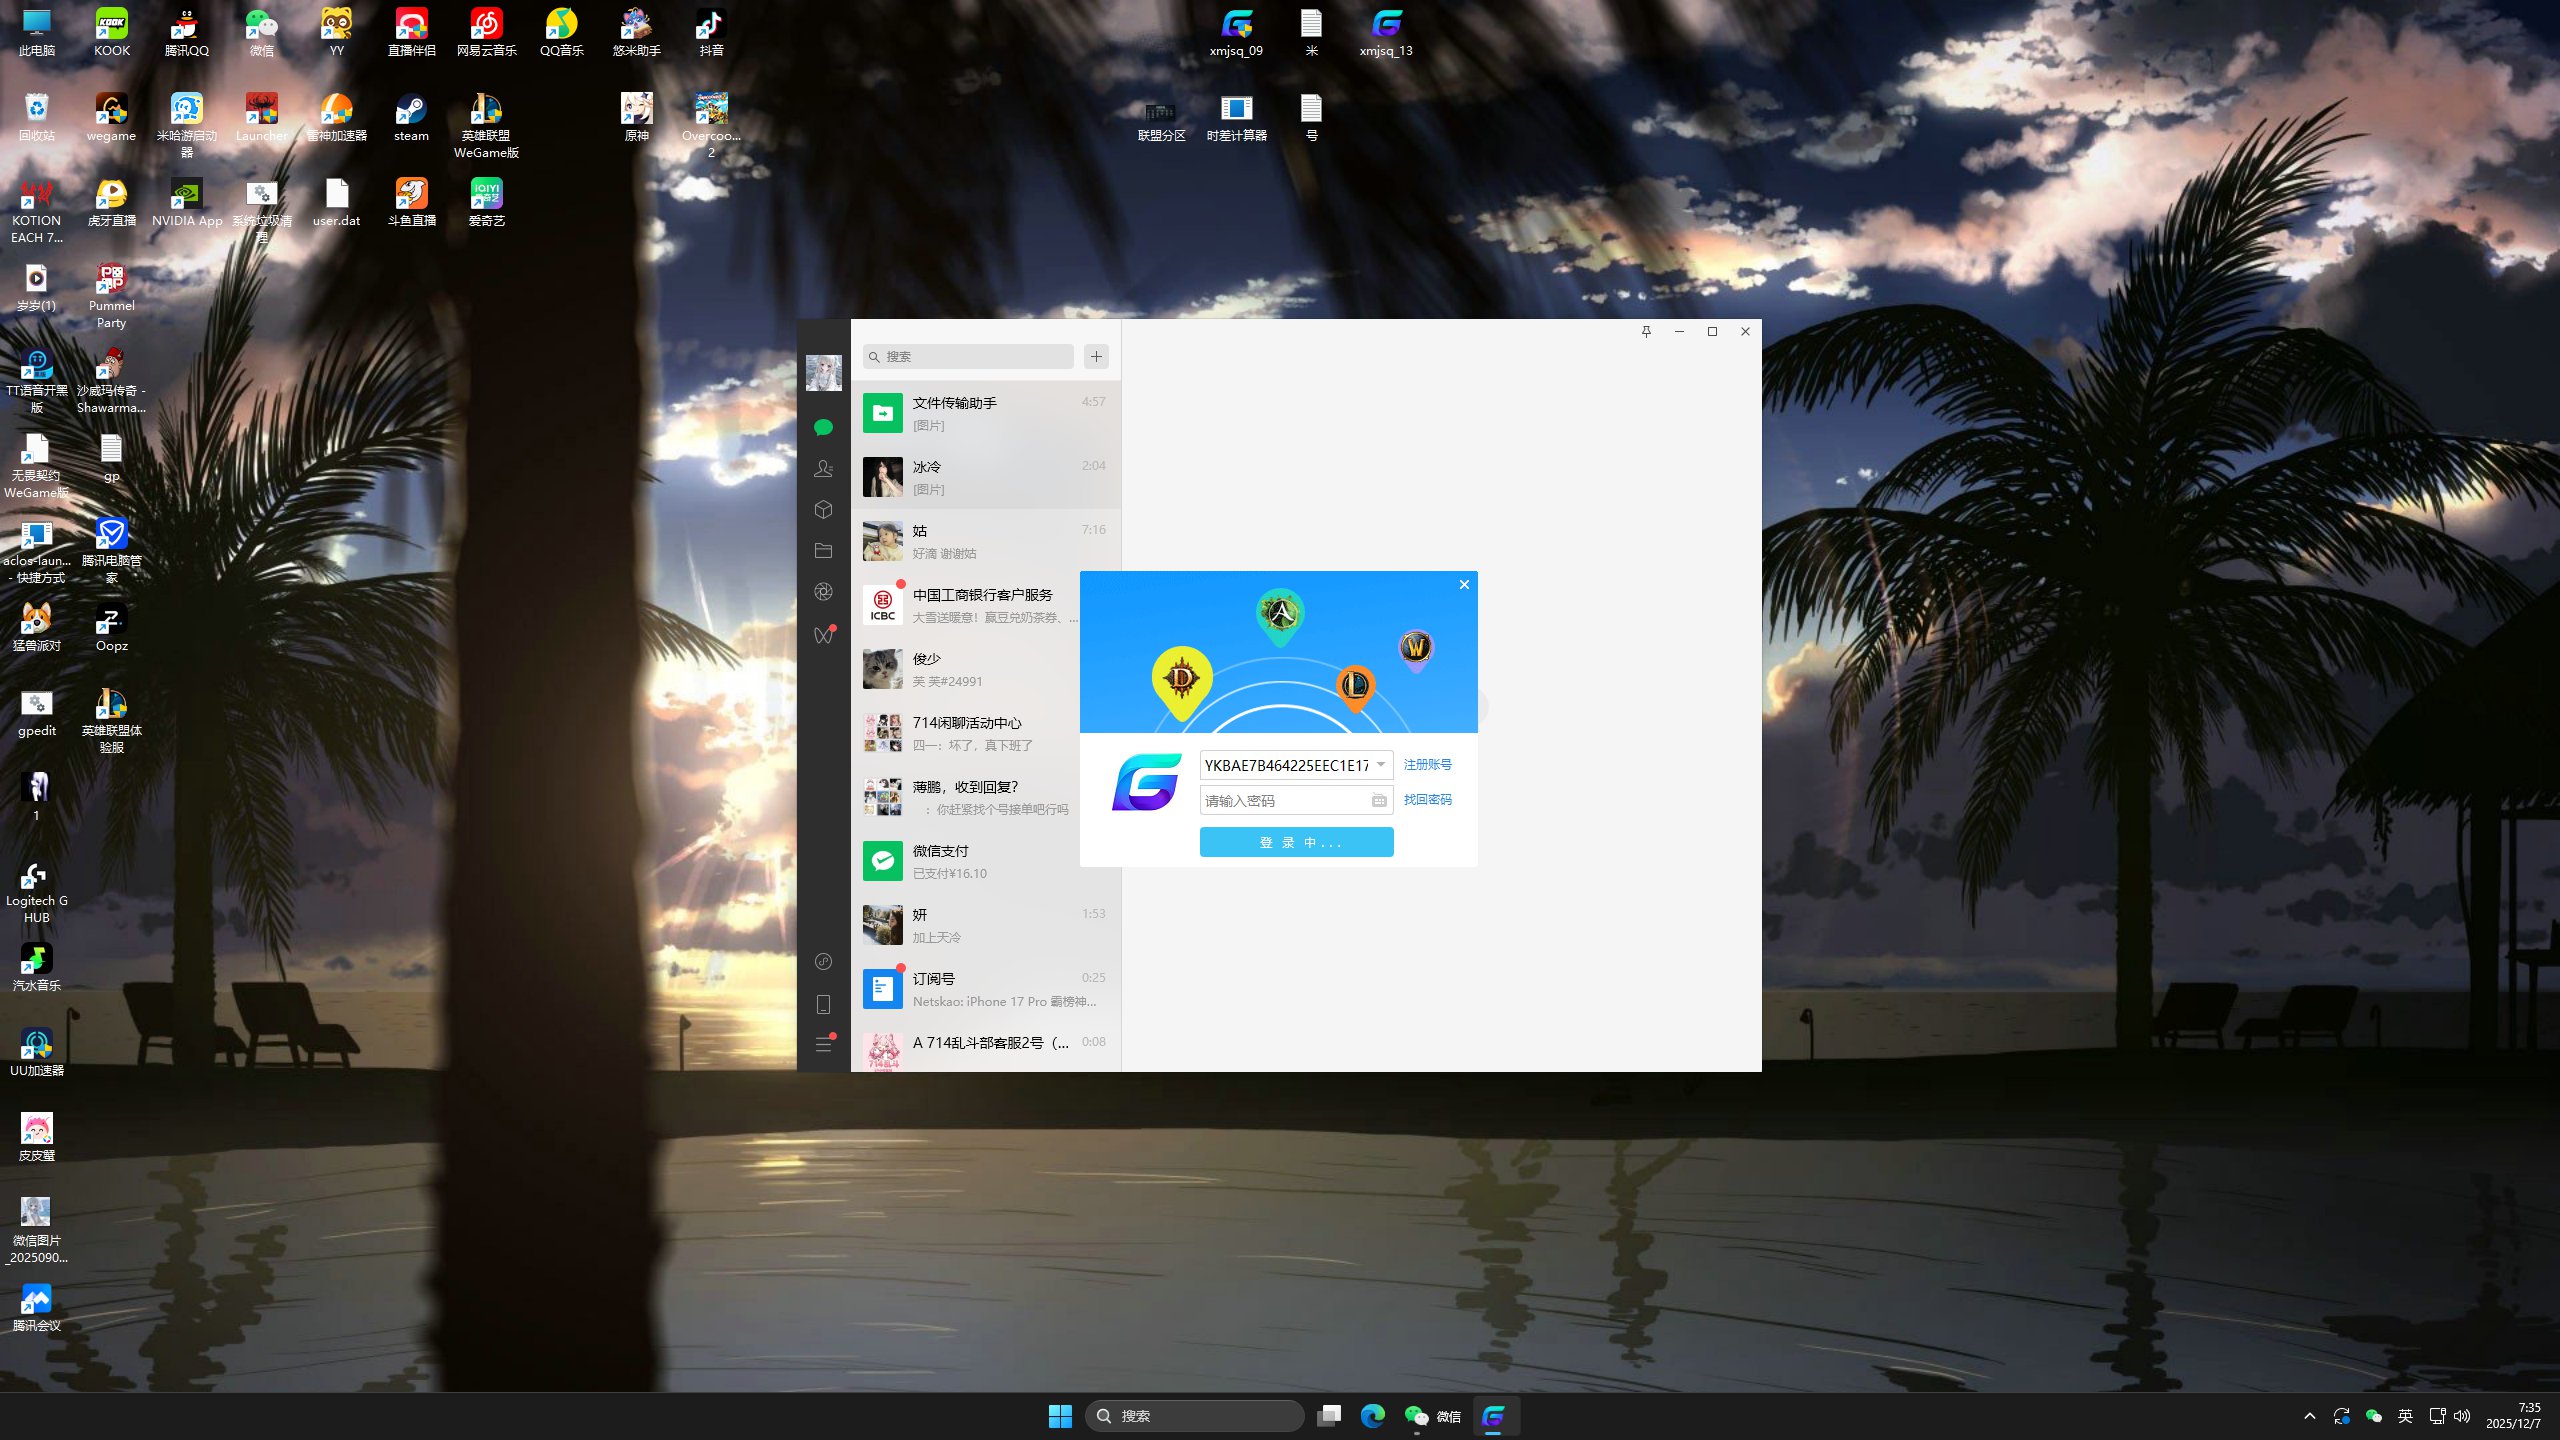Open the three-line settings menu in WeChat
The width and height of the screenshot is (2560, 1440).
[x=823, y=1045]
